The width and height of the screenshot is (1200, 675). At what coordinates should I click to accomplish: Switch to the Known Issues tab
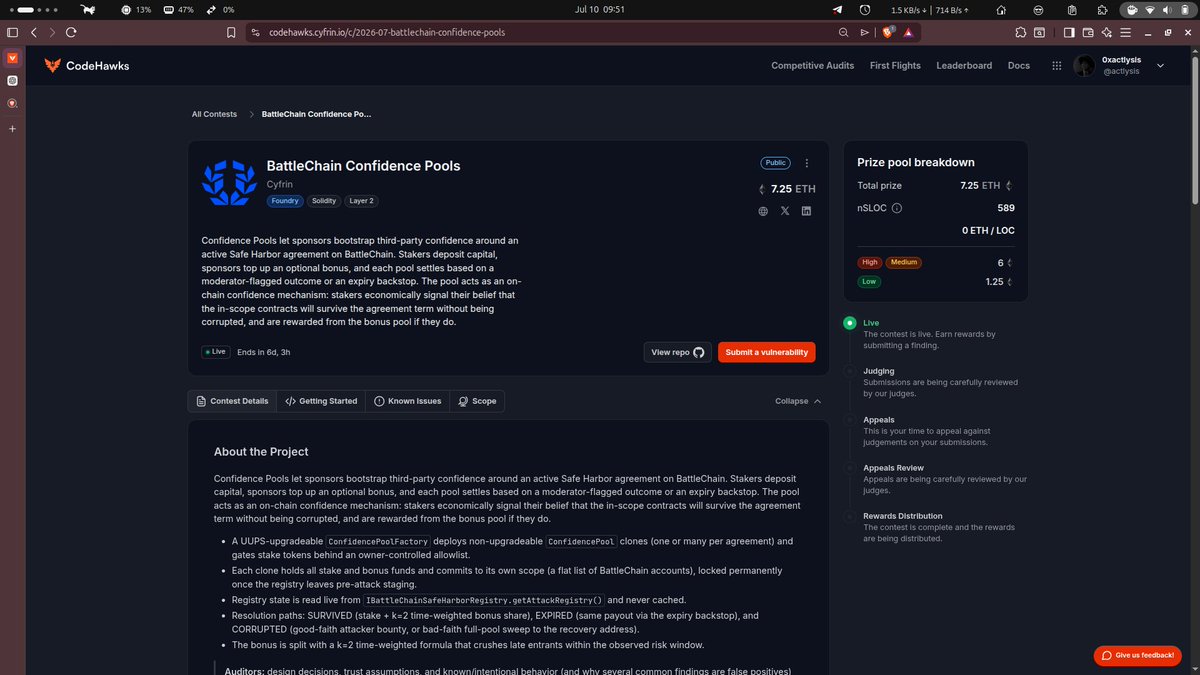pos(407,401)
